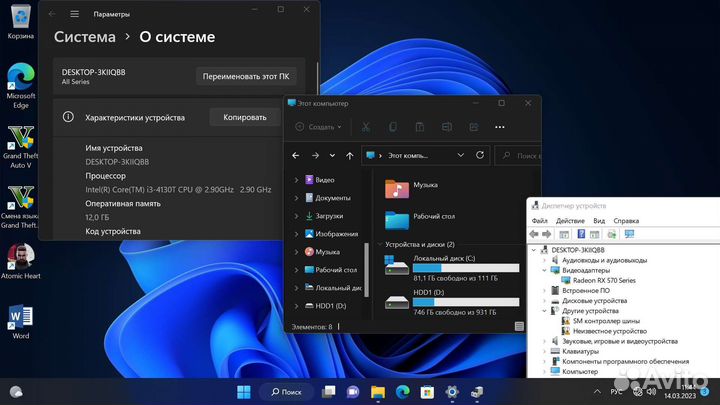Collapse the Устройства и диски section
Screen dimensions: 720x405
[x=378, y=244]
